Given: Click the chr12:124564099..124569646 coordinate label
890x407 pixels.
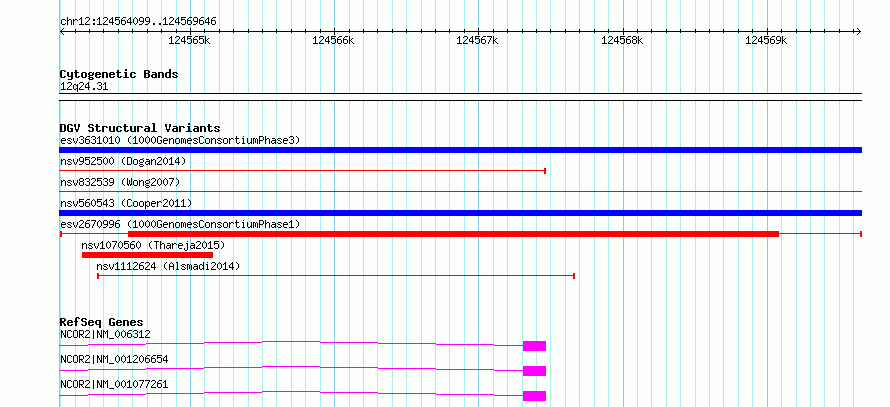Looking at the screenshot, I should coord(138,22).
